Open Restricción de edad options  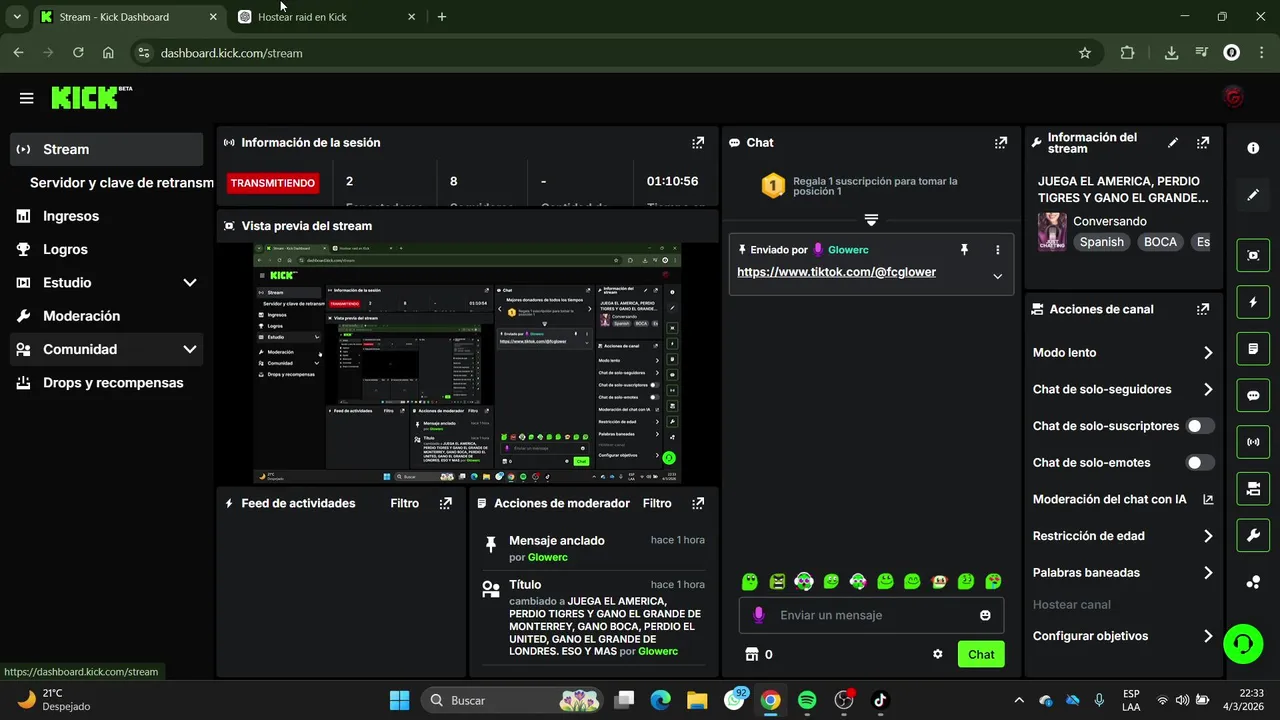(x=1122, y=536)
